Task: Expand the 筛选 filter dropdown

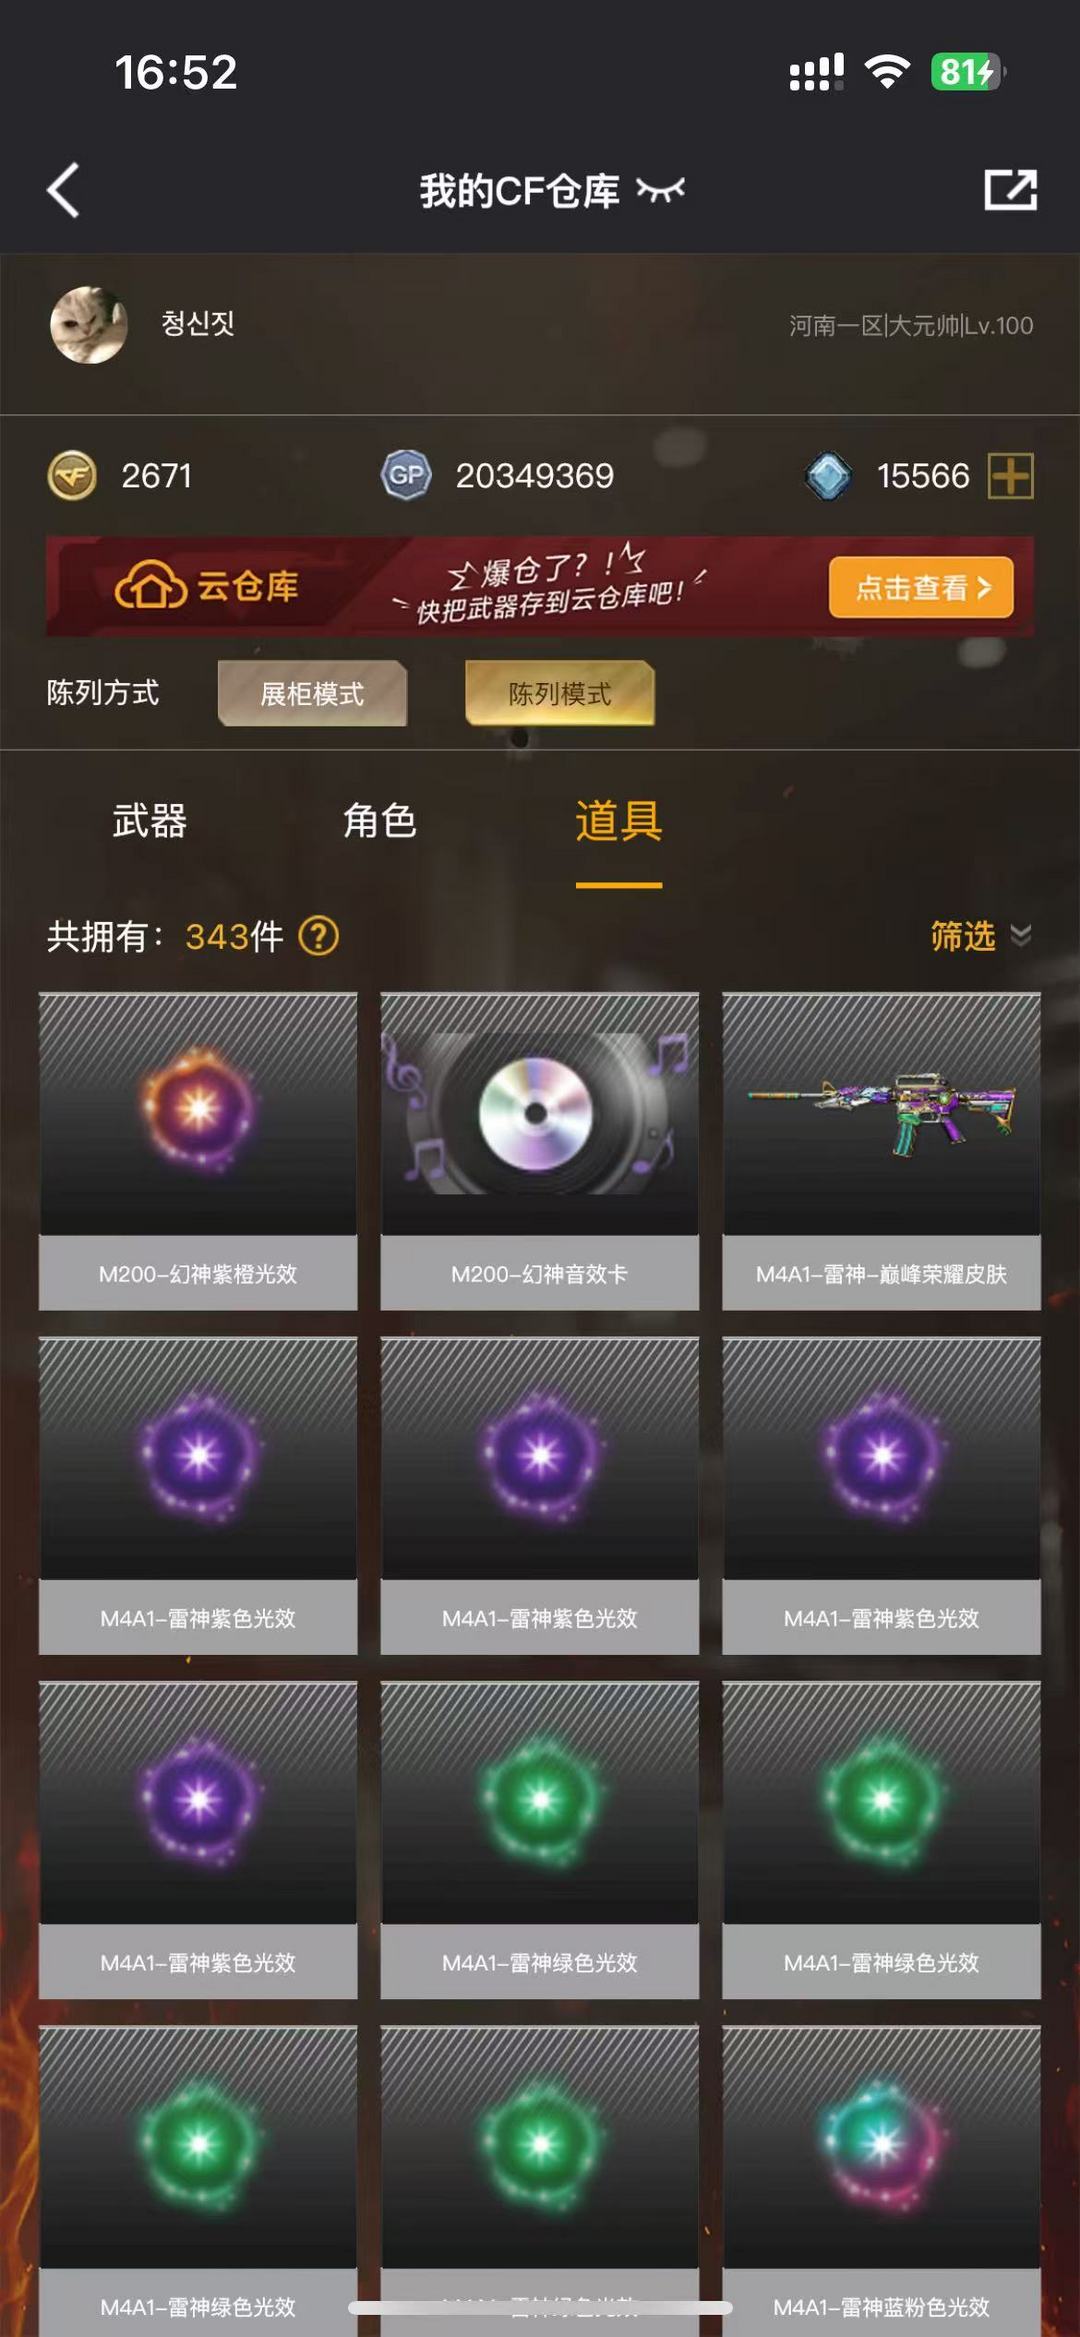Action: pos(980,936)
